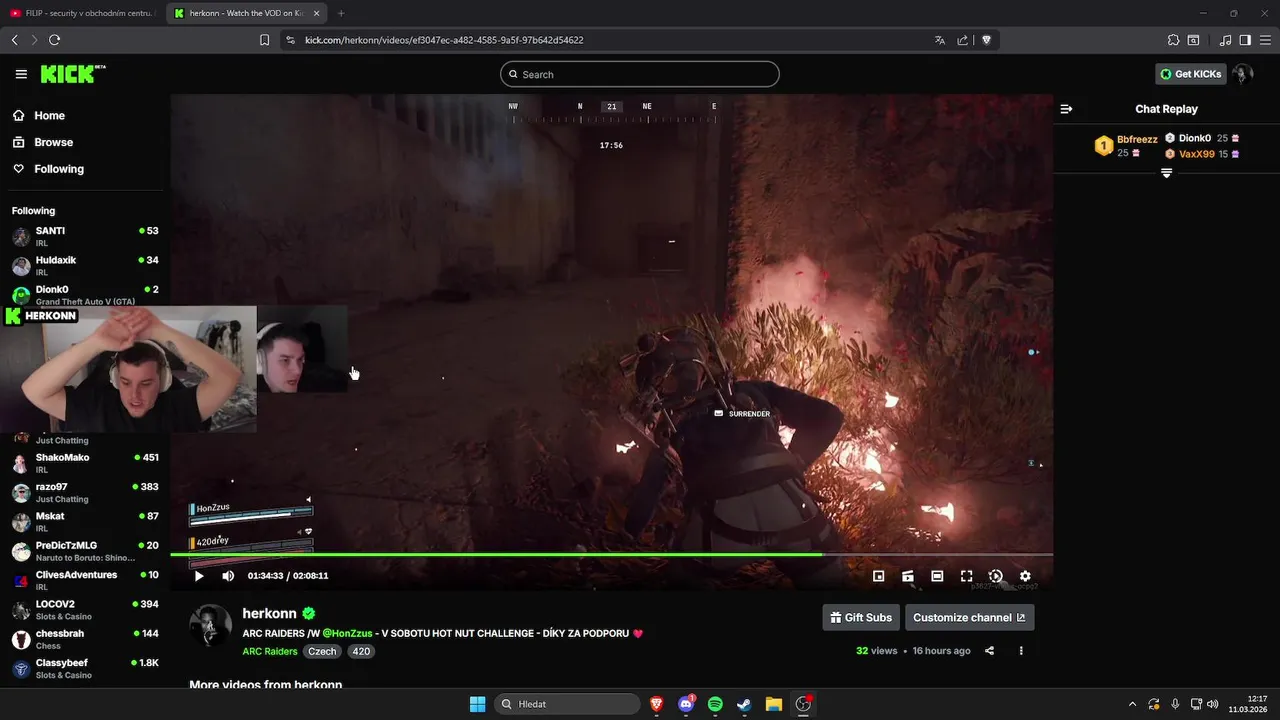The image size is (1280, 720).
Task: Open the PreDicTzMLG channel in sidebar
Action: 85,551
